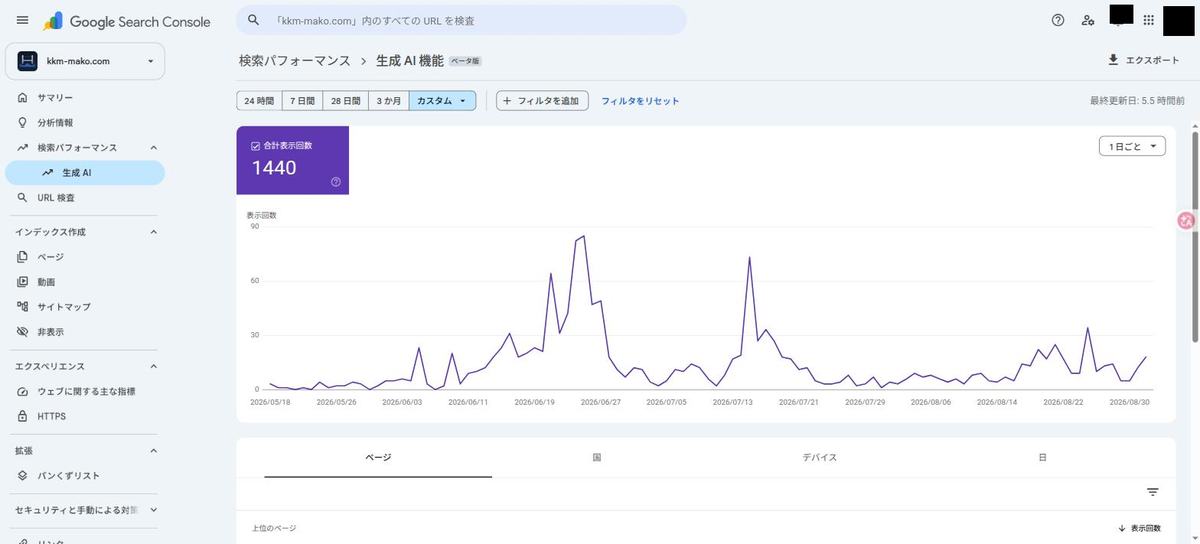The height and width of the screenshot is (544, 1200).
Task: Collapse the 拡張 section
Action: [x=153, y=451]
